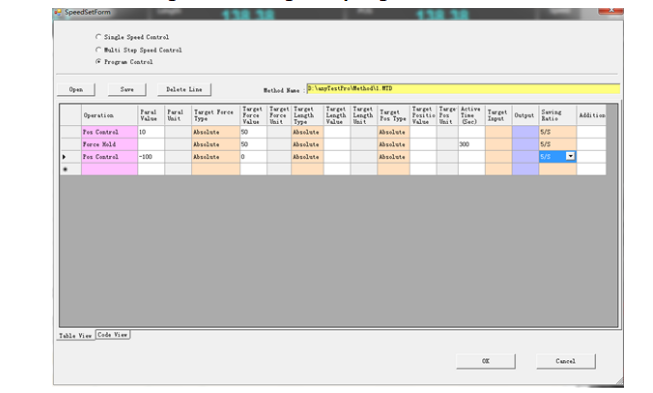Click the purple Output cell in first row
653x393 pixels.
click(525, 132)
